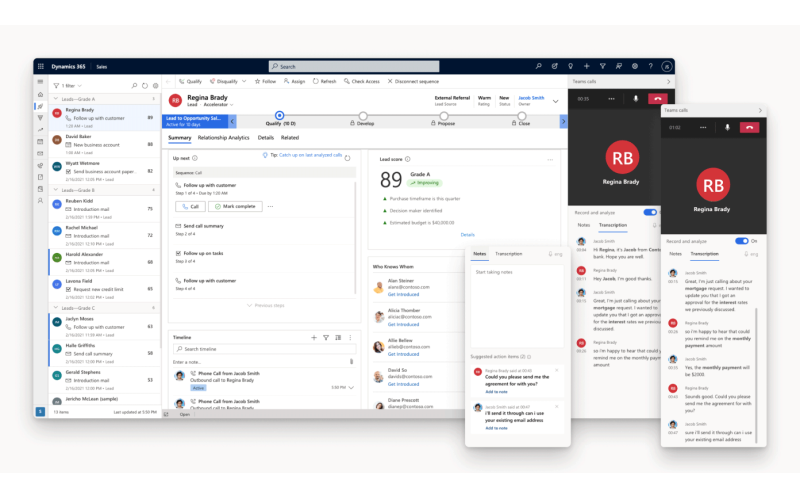Screen dimensions: 800x500
Task: Click the Home icon in the left sidebar
Action: click(40, 94)
